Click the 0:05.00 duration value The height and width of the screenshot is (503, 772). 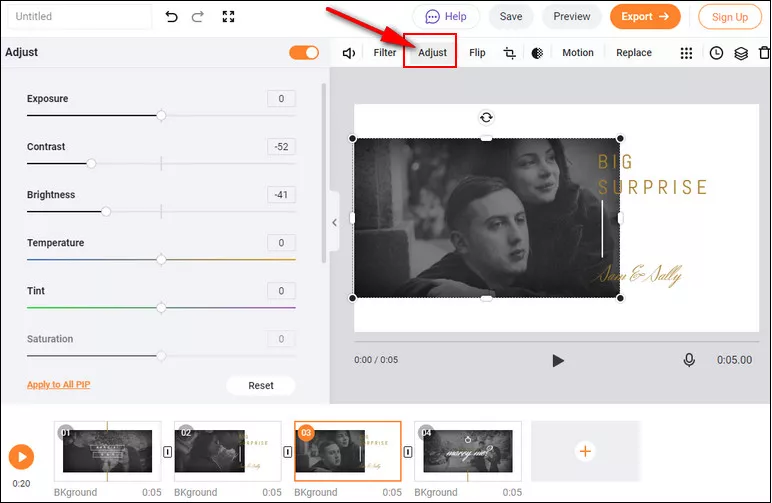734,360
